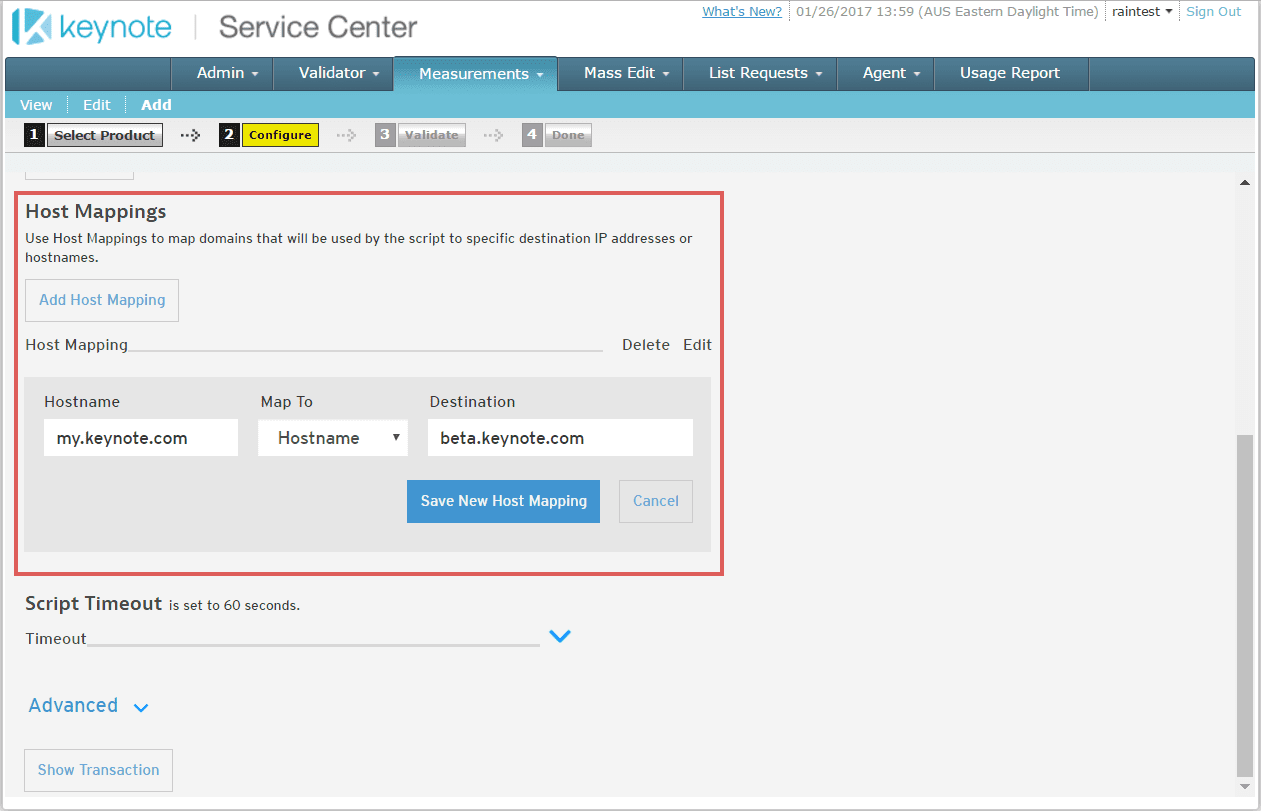
Task: Click the Host Mappings heading
Action: 96,212
